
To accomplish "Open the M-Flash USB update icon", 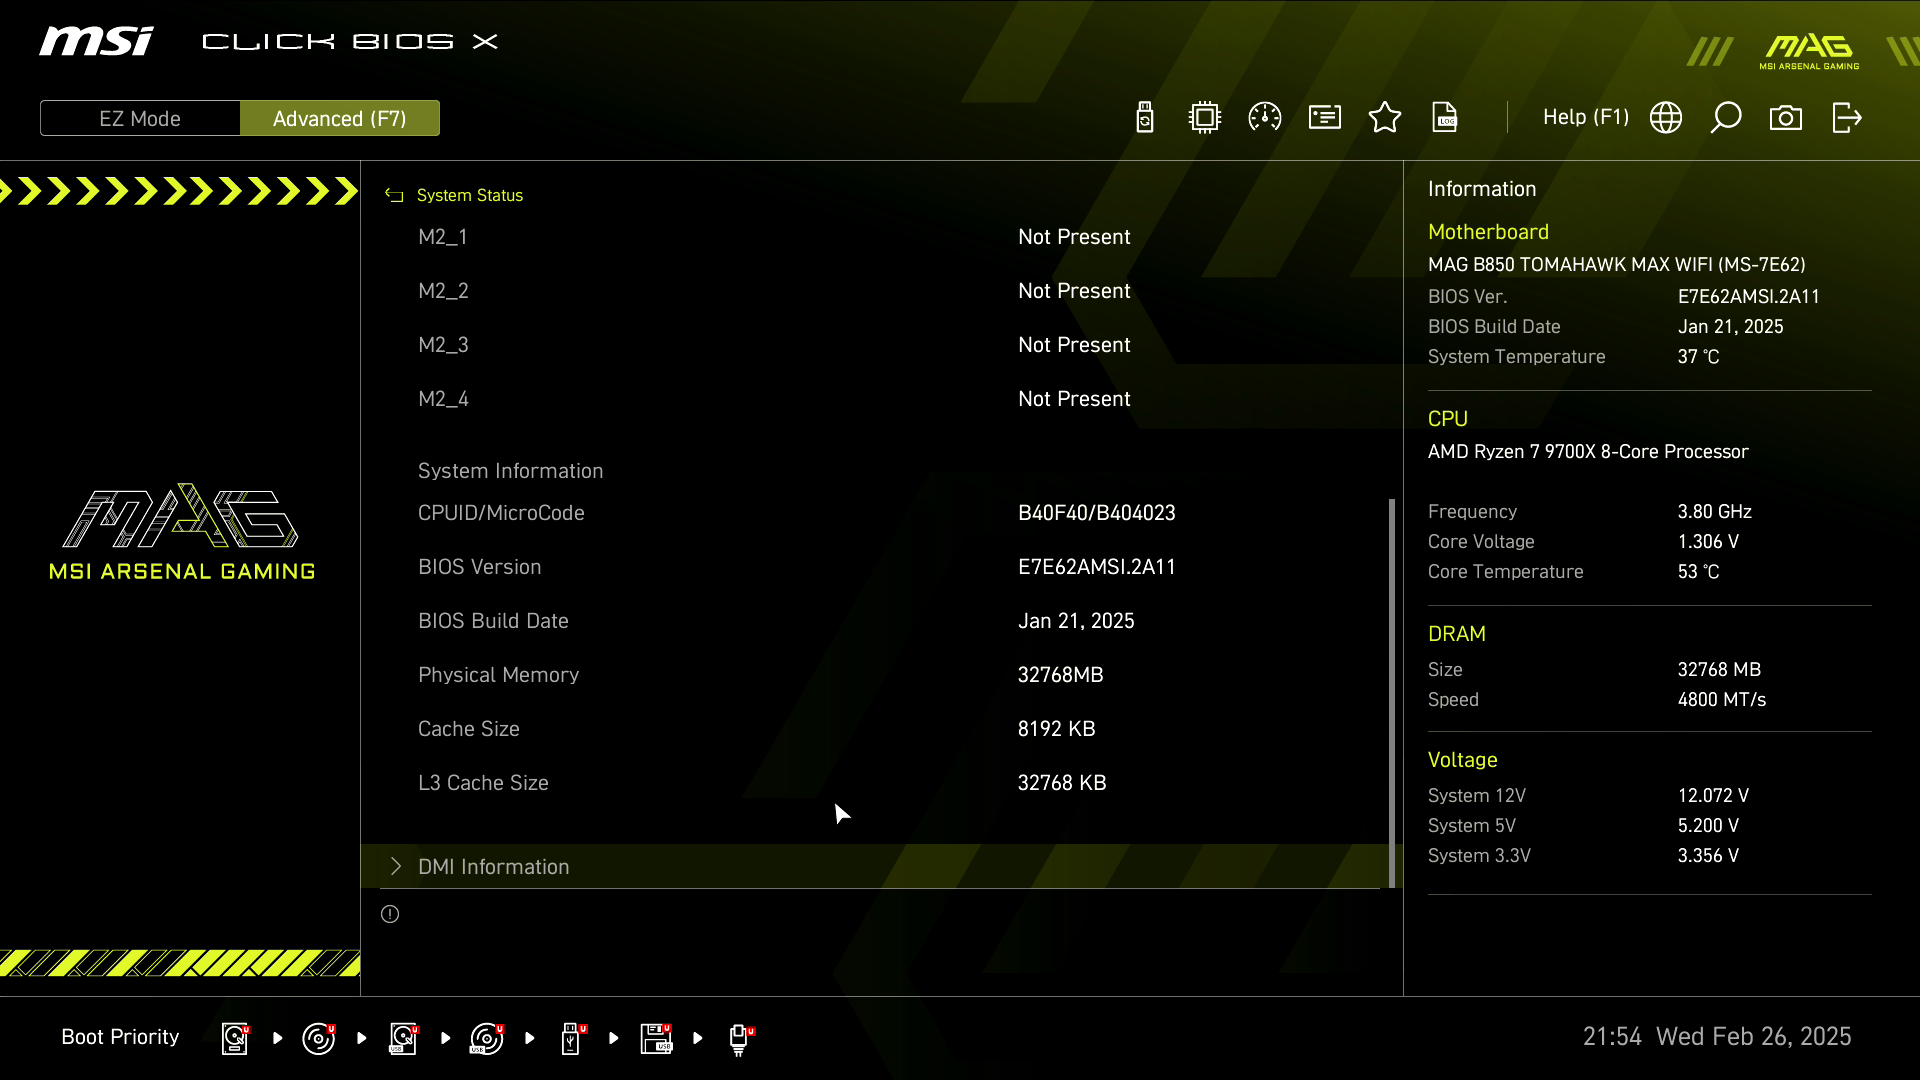I will coord(1145,118).
